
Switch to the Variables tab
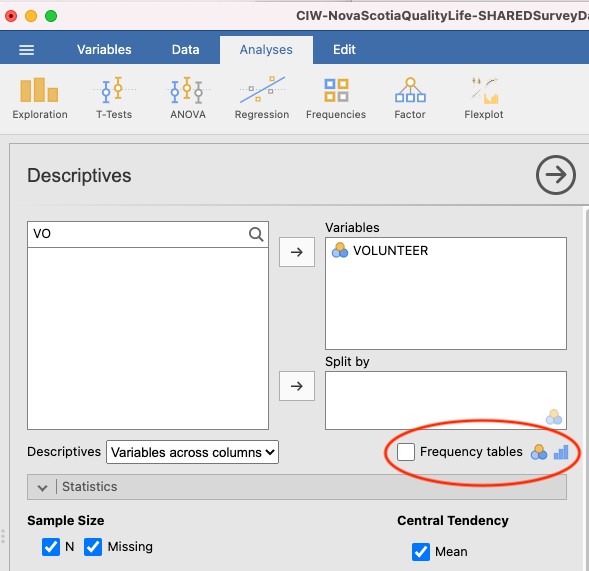104,50
